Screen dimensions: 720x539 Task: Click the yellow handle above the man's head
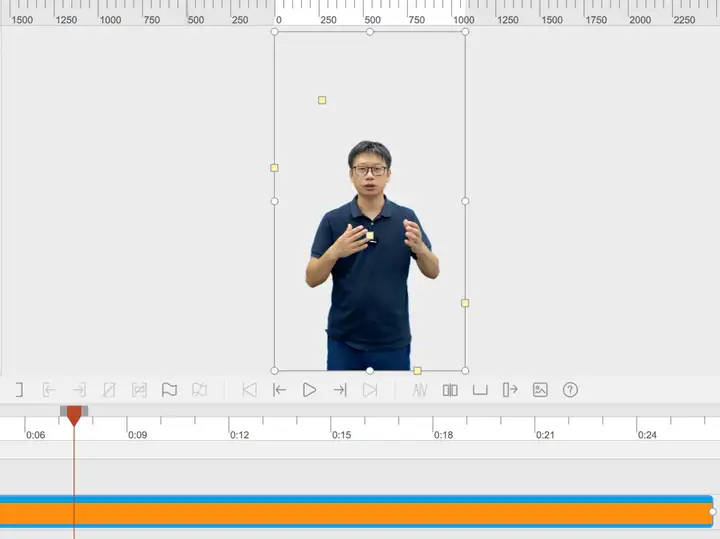click(x=322, y=100)
